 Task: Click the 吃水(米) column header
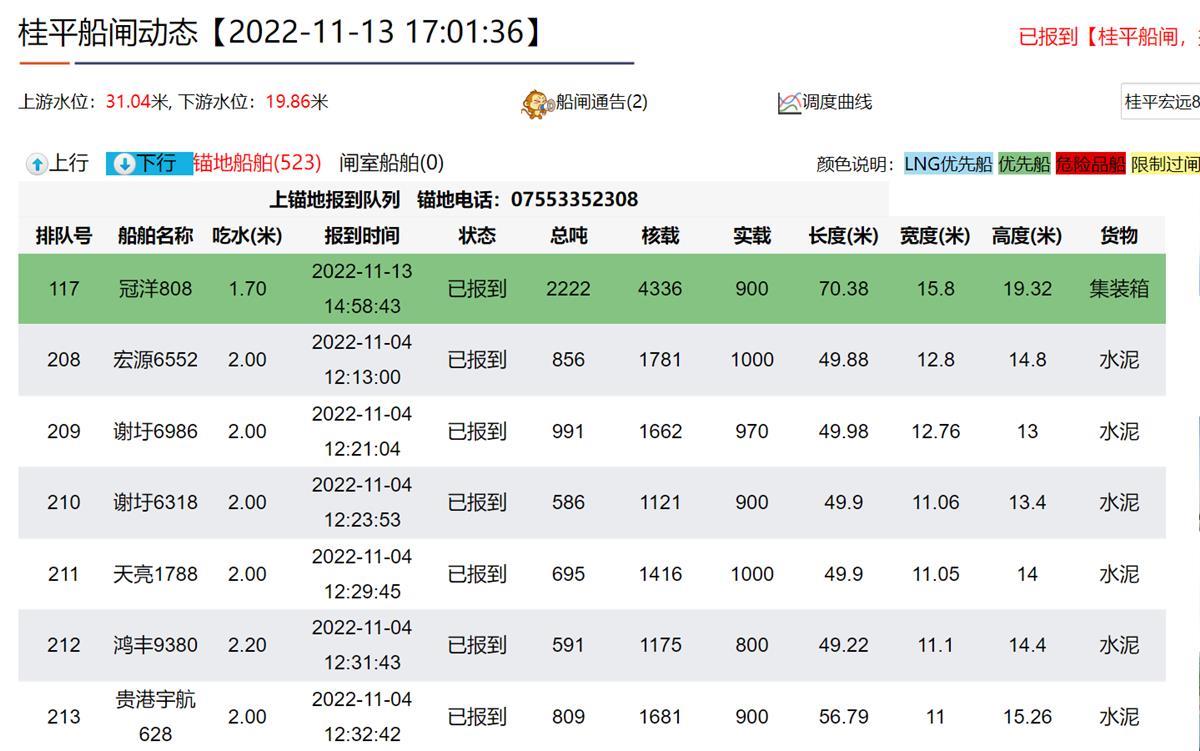tap(247, 236)
